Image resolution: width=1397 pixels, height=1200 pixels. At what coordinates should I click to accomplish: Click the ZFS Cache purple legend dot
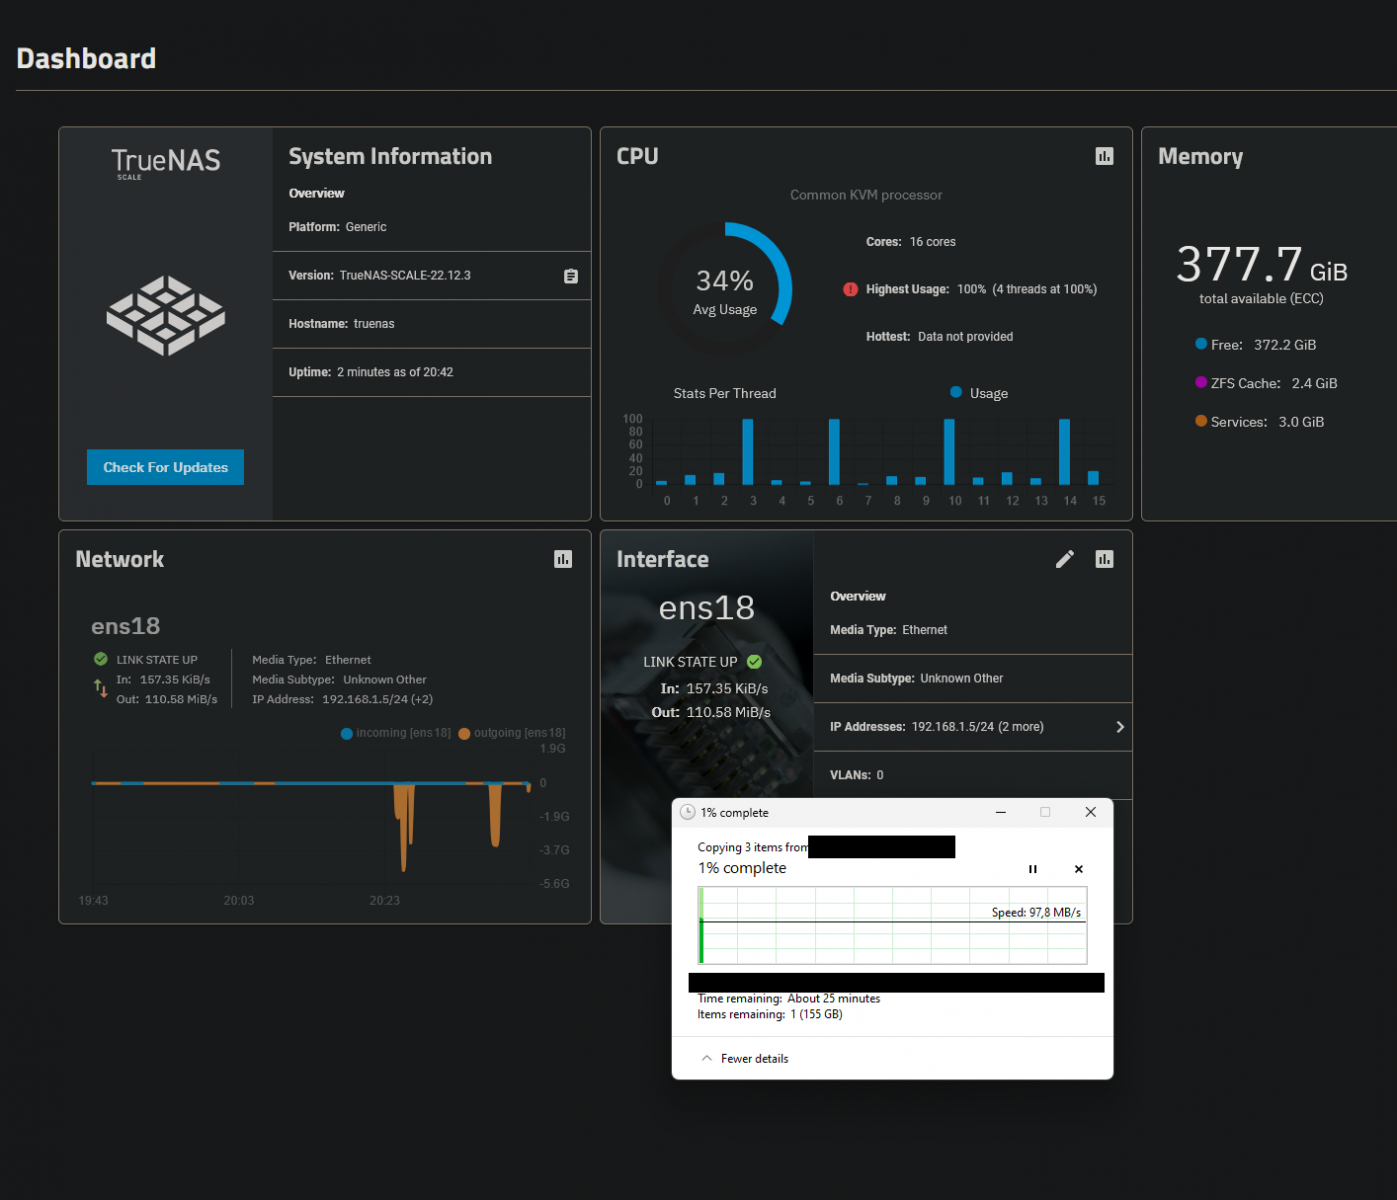(1201, 382)
